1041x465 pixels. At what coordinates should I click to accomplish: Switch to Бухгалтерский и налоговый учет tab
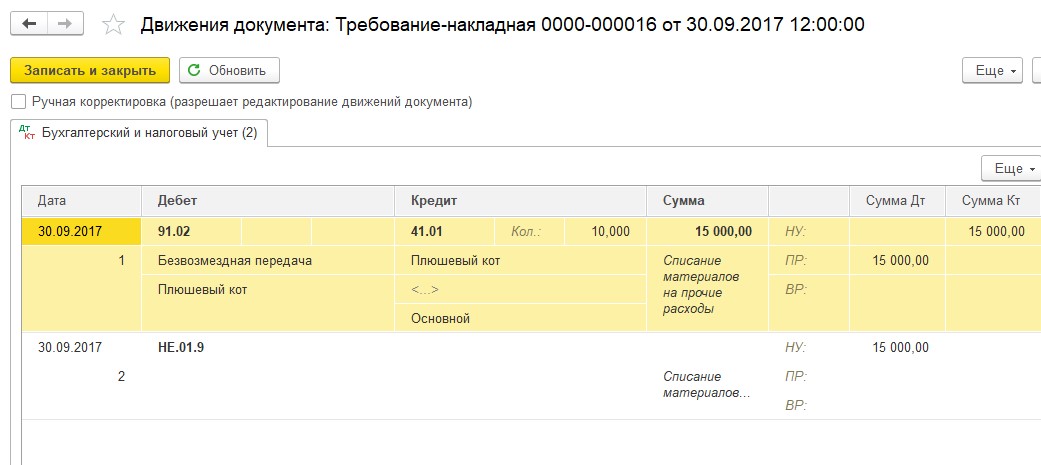[139, 133]
